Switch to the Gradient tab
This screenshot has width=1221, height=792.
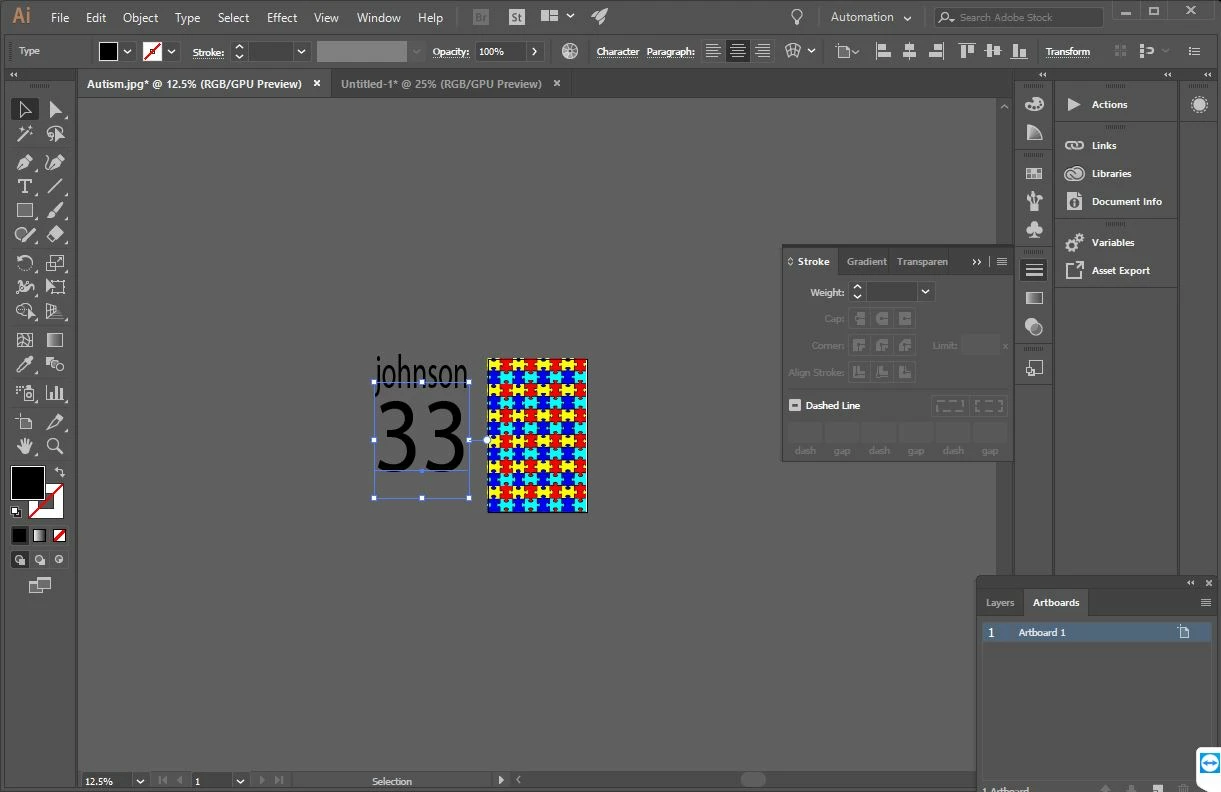point(866,262)
